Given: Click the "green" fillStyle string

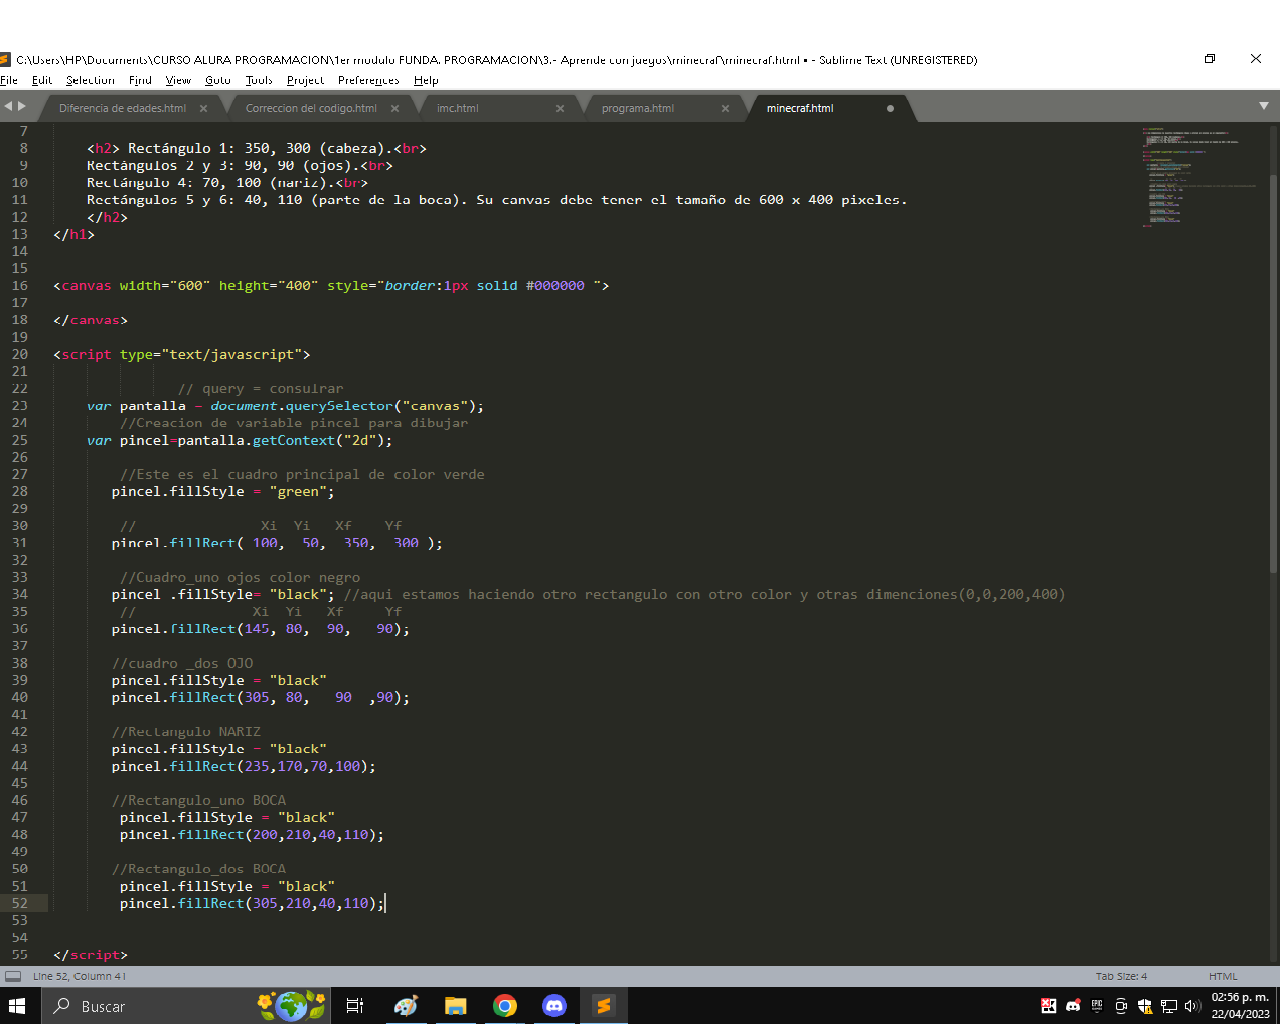Looking at the screenshot, I should 298,492.
